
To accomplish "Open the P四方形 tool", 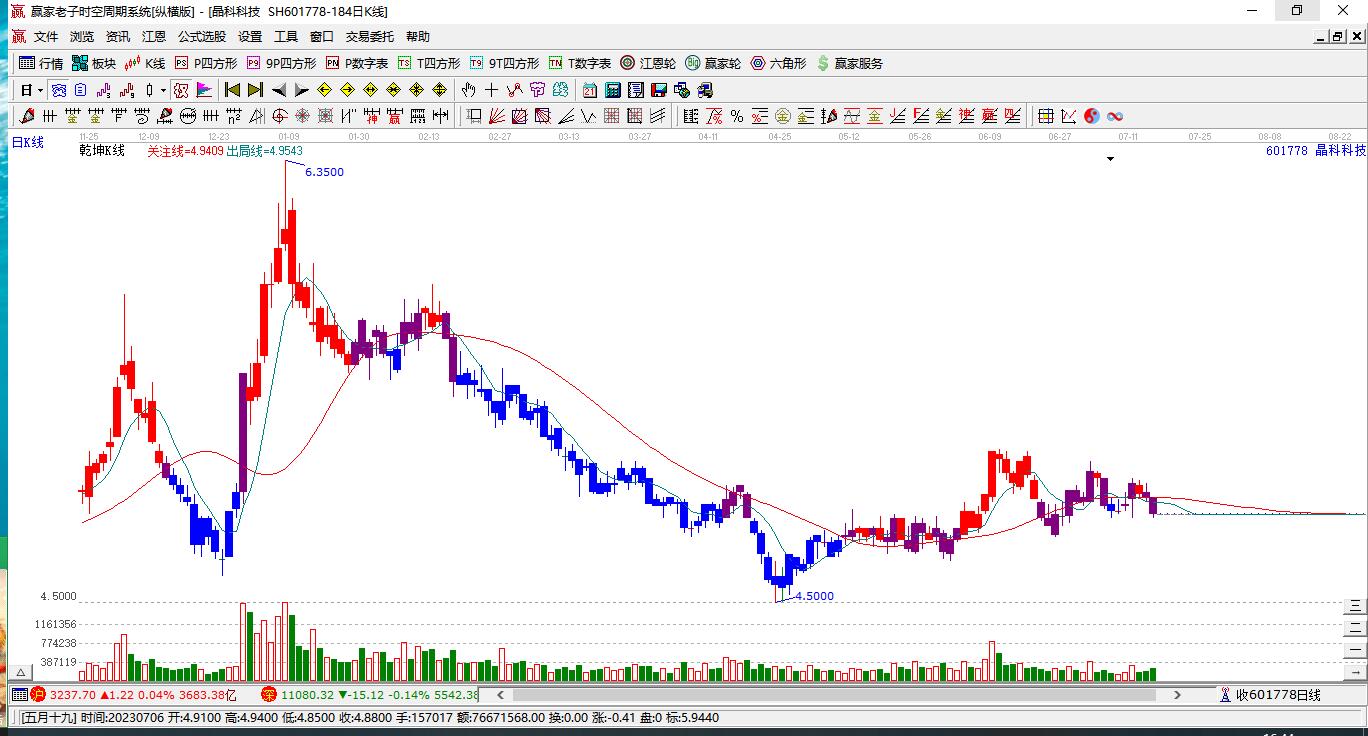I will (206, 63).
